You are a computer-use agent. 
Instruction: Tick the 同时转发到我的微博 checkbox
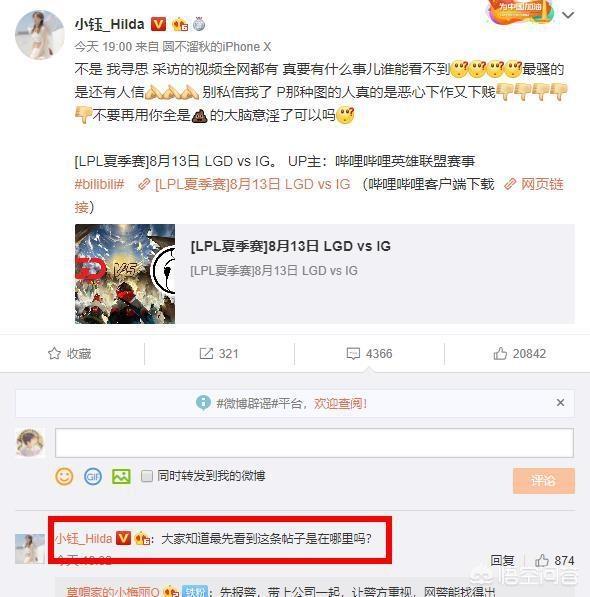click(147, 476)
